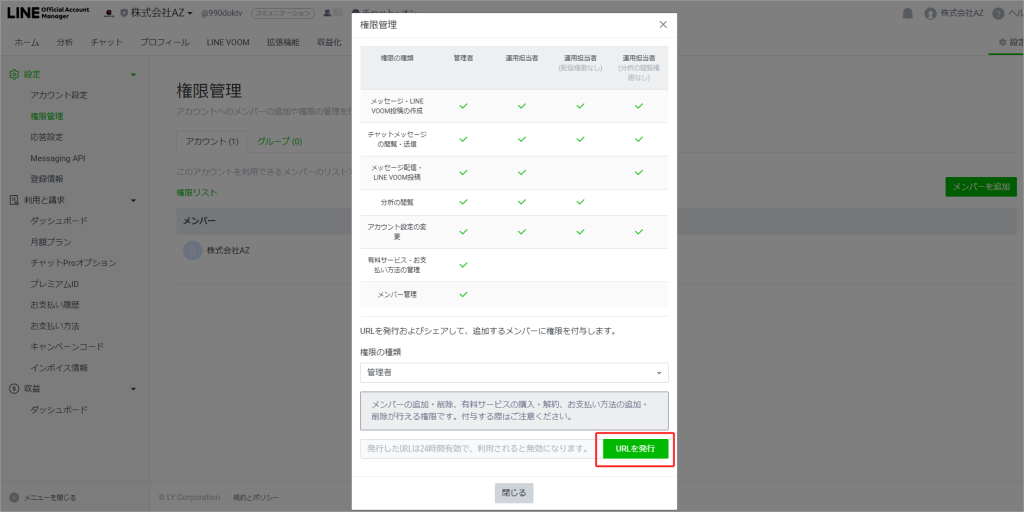This screenshot has width=1024, height=512.
Task: Click the 利用と請求 billing icon in sidebar
Action: click(14, 200)
